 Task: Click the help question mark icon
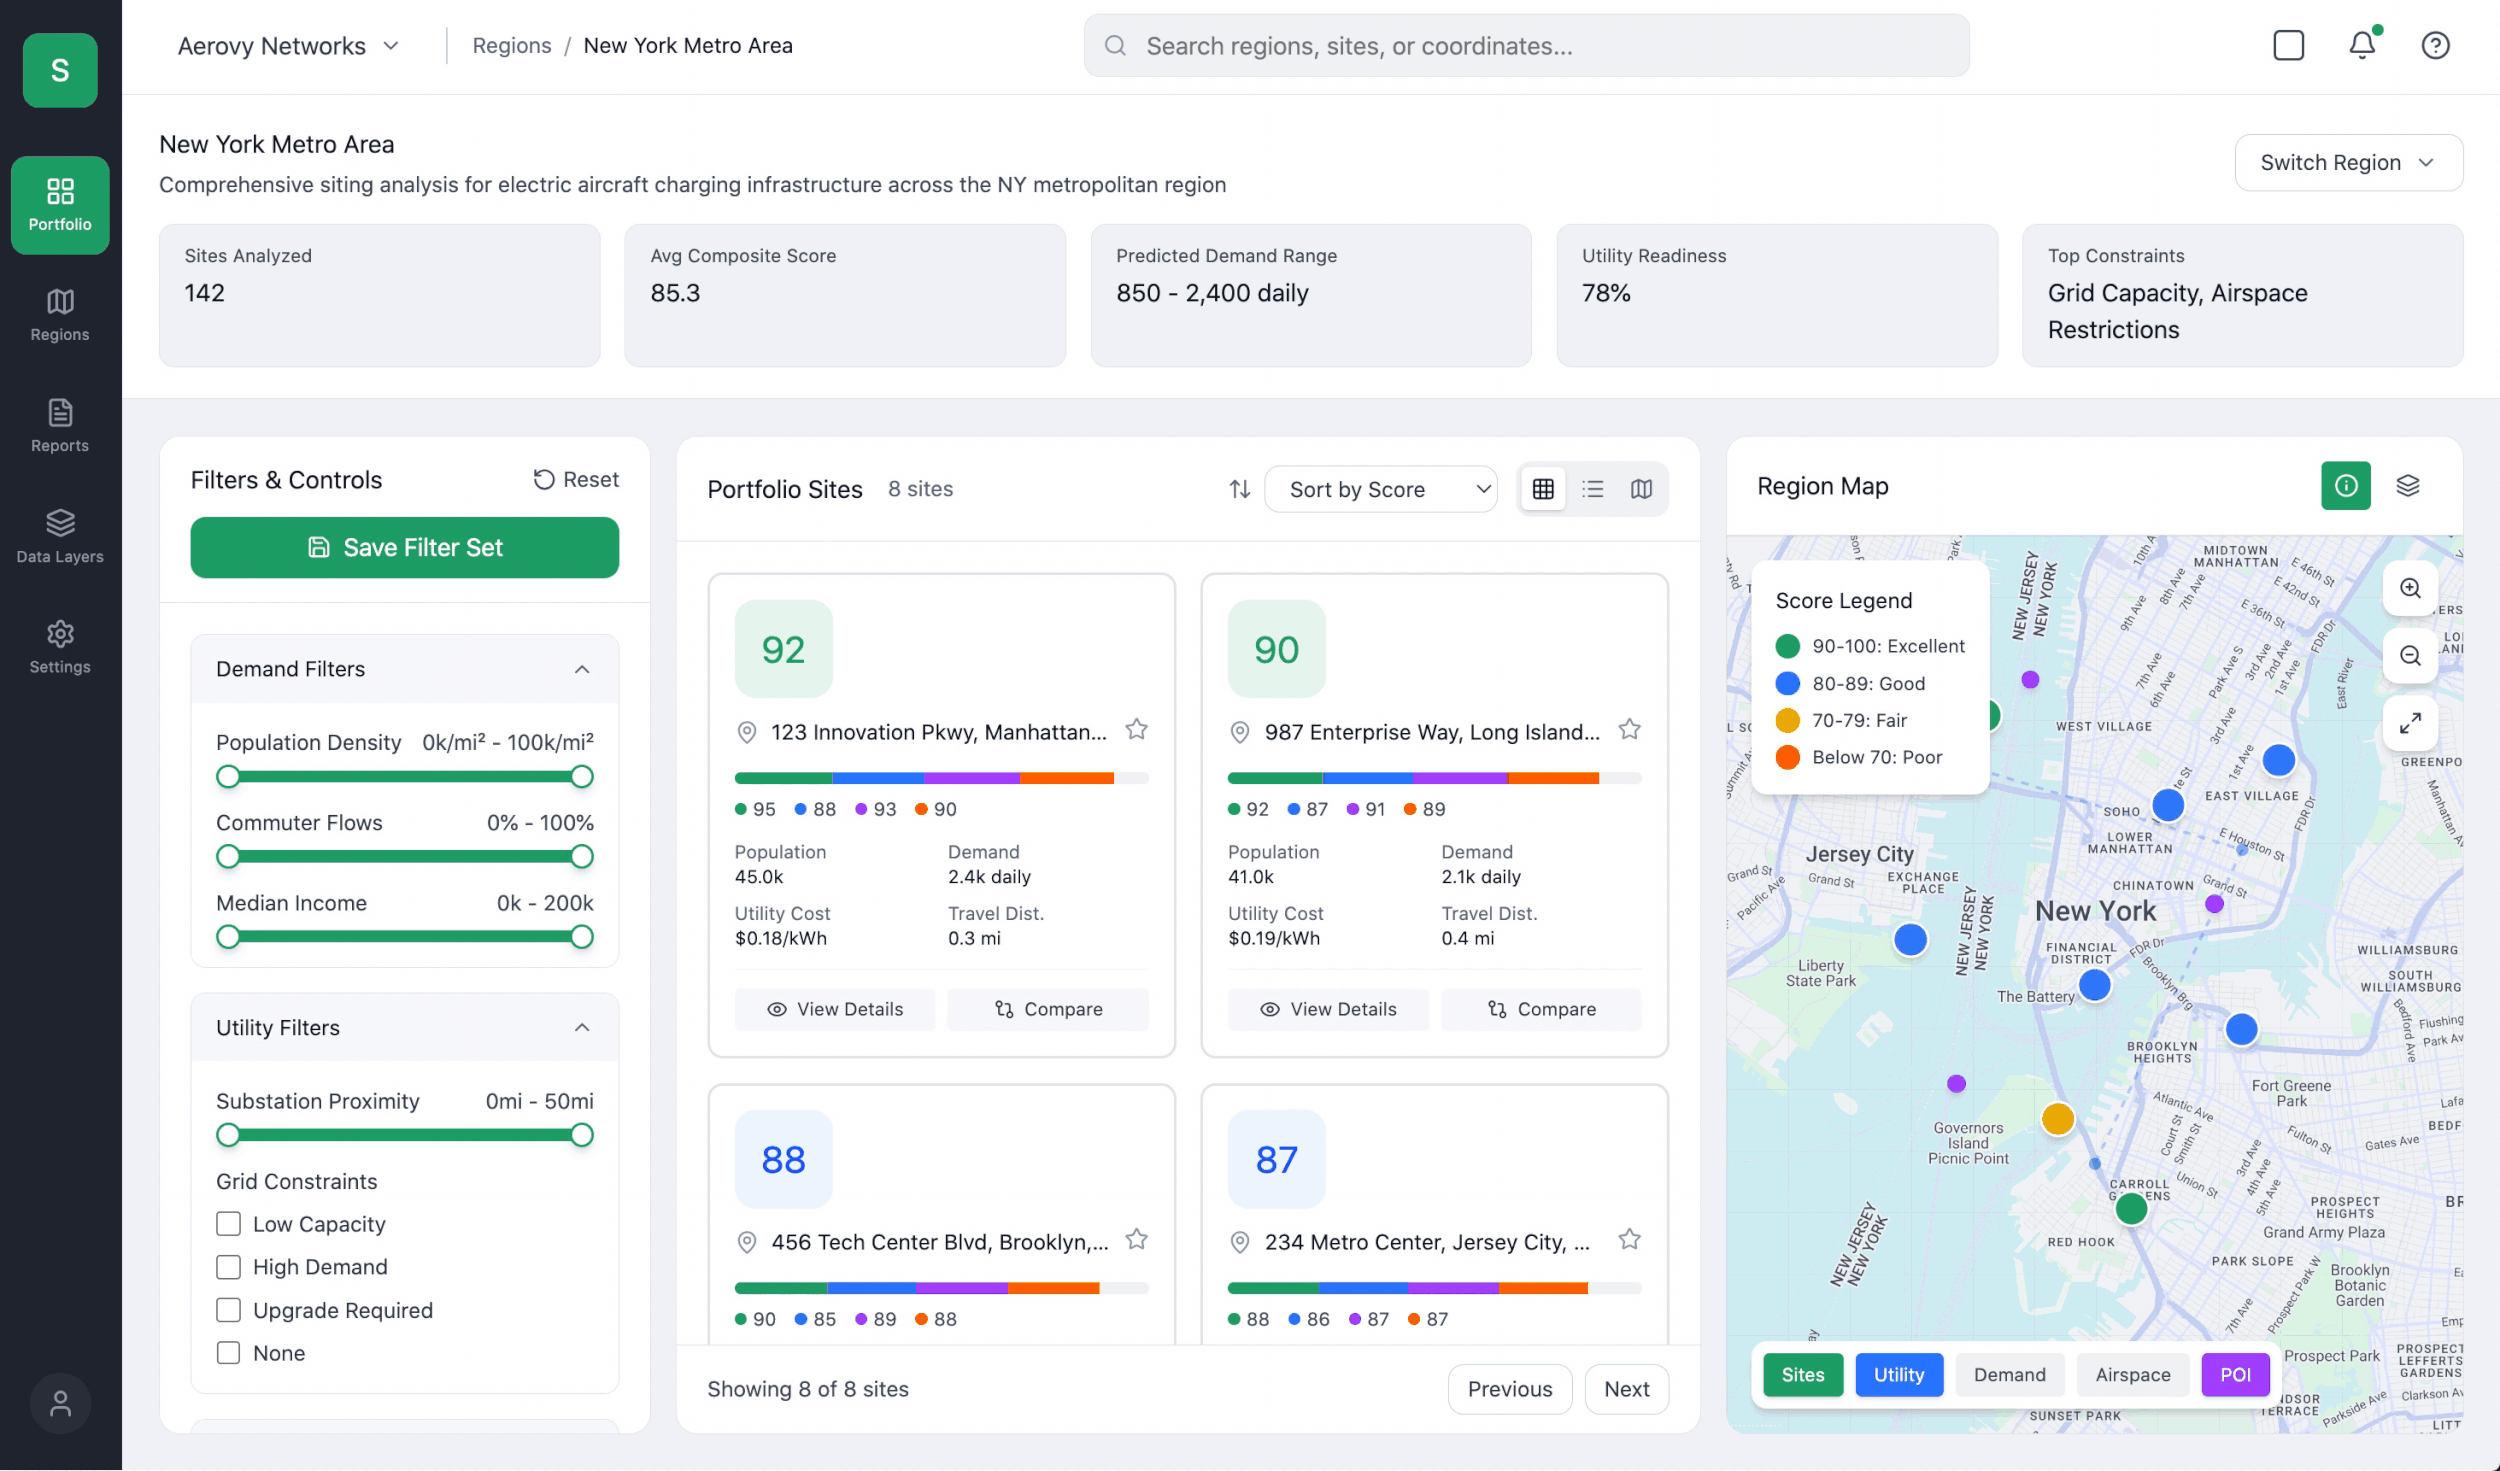point(2434,45)
